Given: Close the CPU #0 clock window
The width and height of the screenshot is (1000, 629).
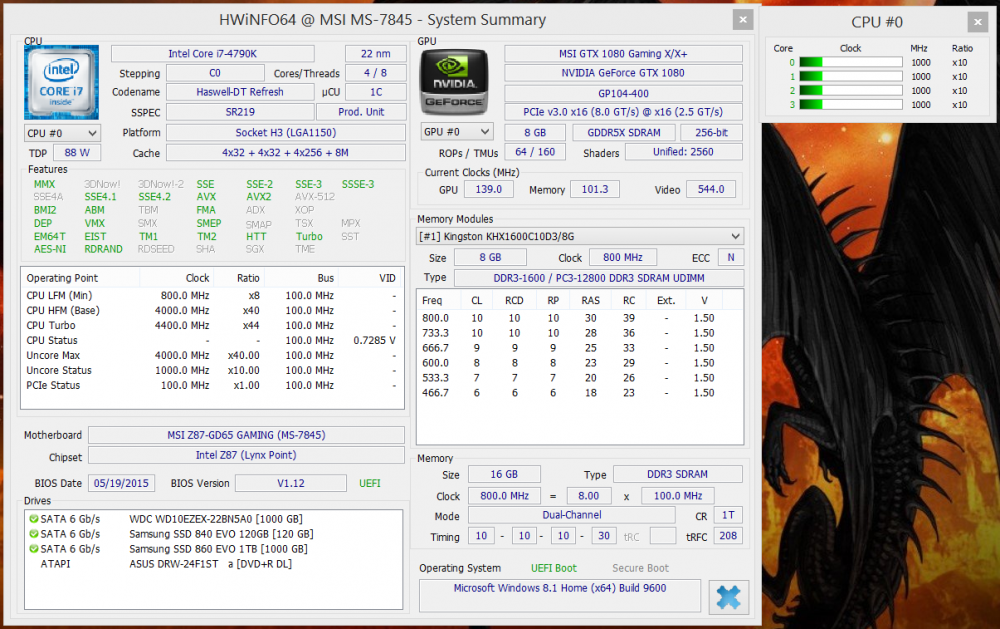Looking at the screenshot, I should 975,22.
